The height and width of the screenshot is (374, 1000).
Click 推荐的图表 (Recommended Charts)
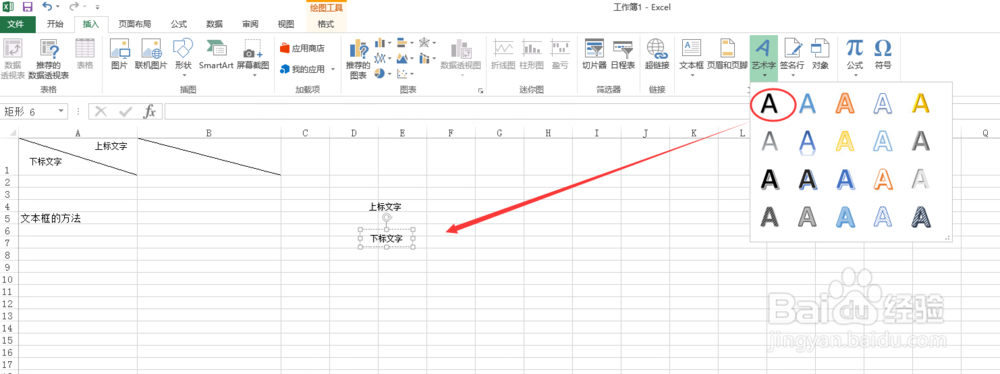[358, 59]
